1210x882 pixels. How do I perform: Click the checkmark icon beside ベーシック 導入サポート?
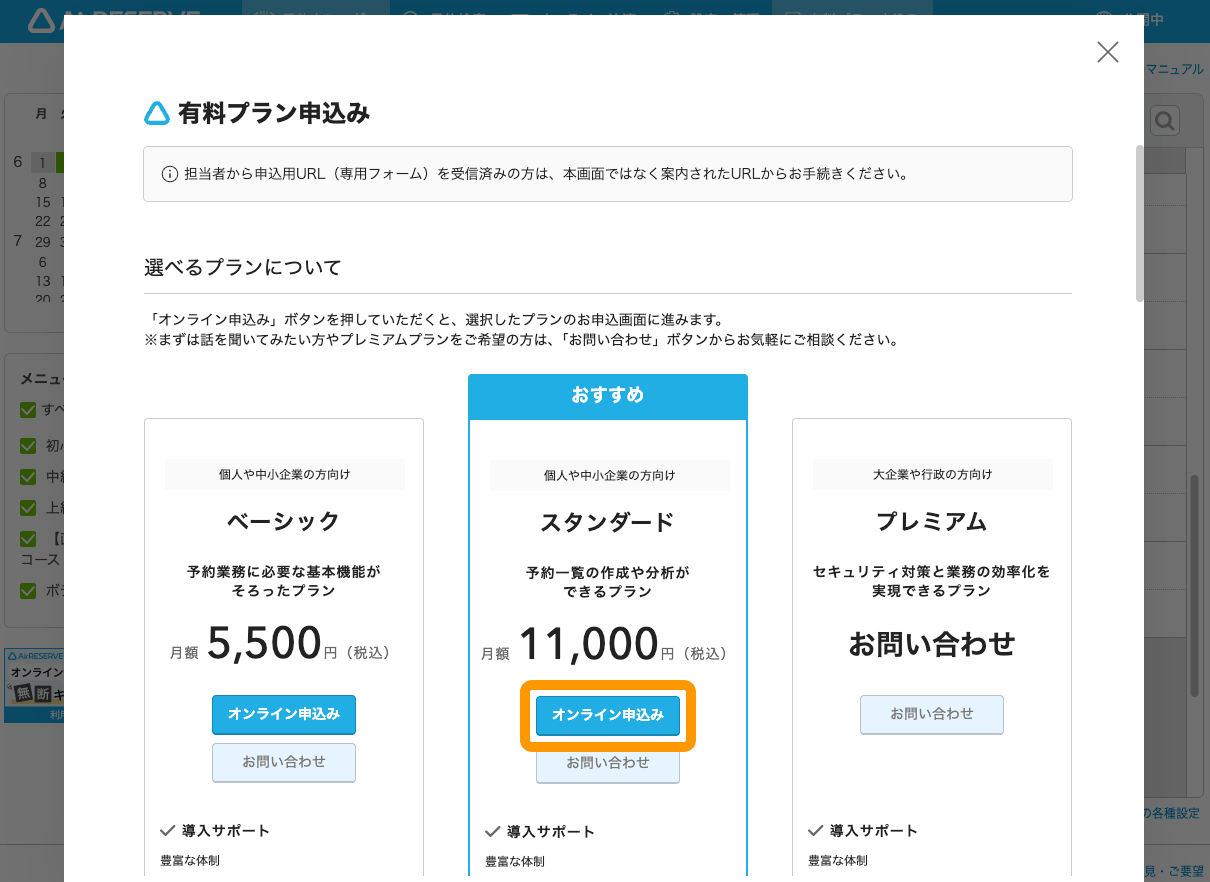168,830
